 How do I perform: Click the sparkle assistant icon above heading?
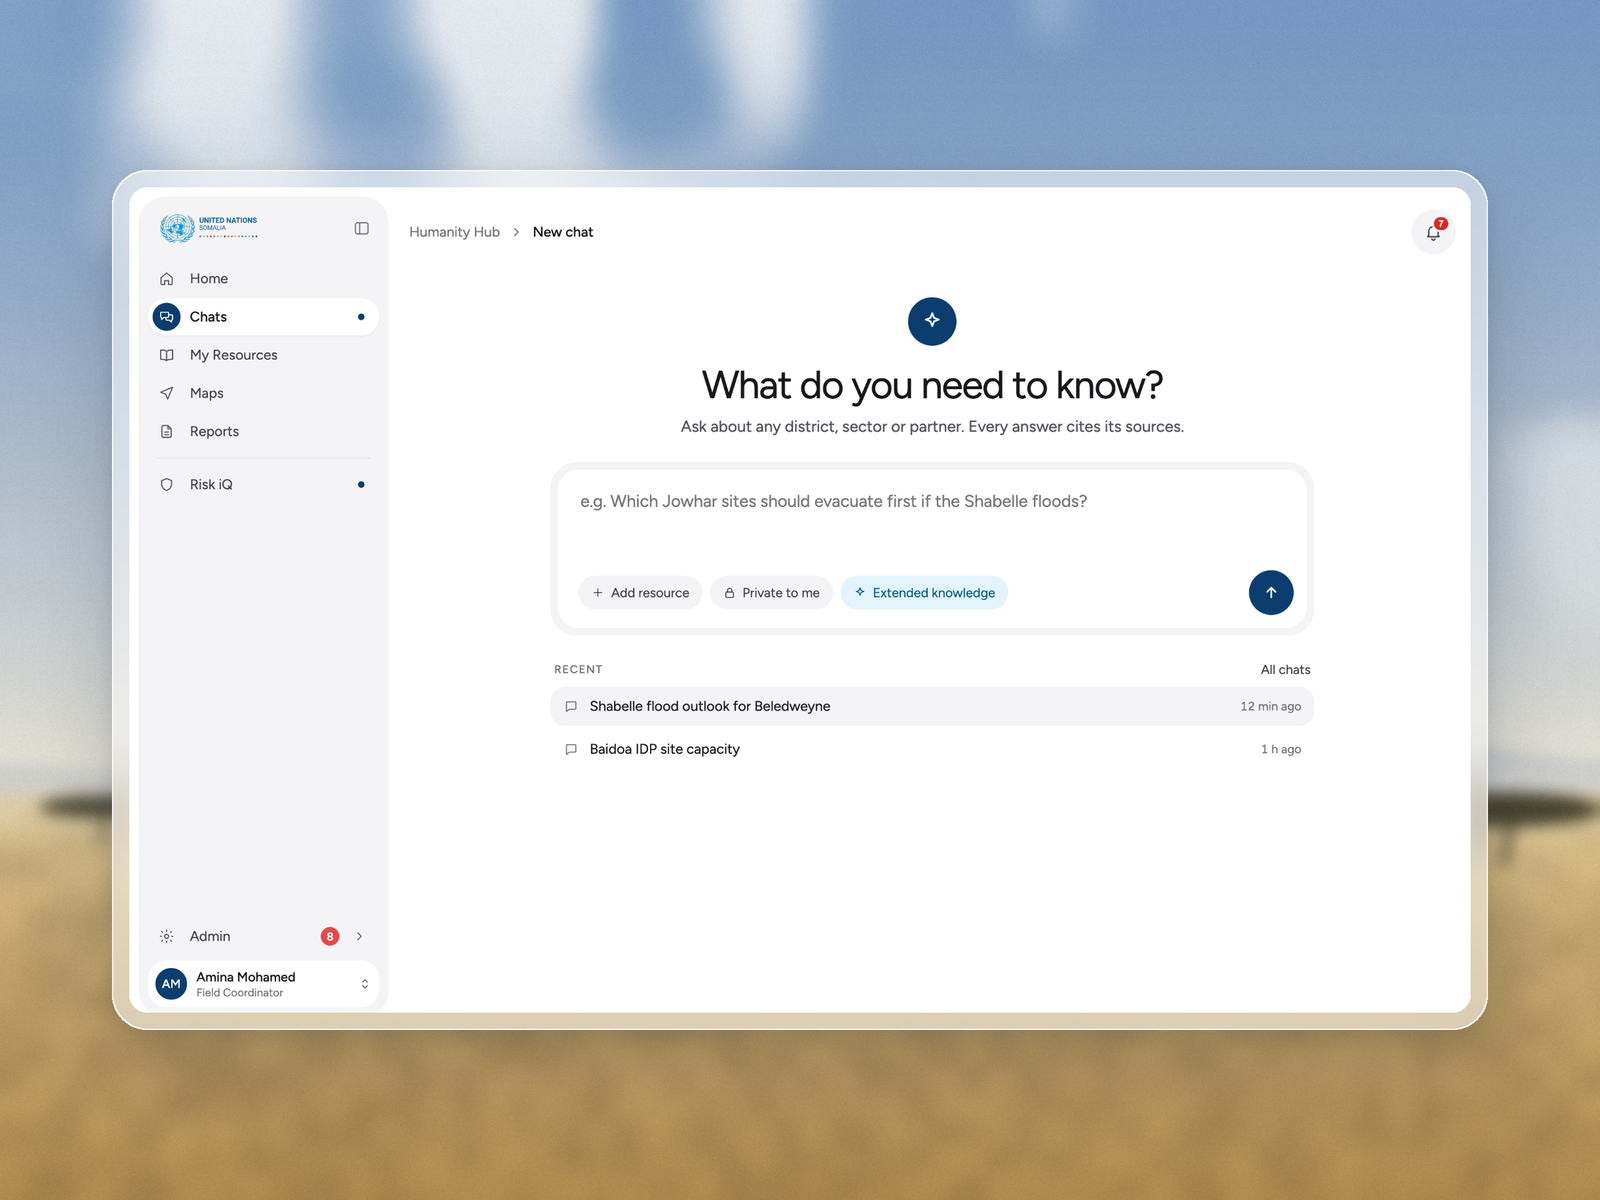(x=932, y=321)
